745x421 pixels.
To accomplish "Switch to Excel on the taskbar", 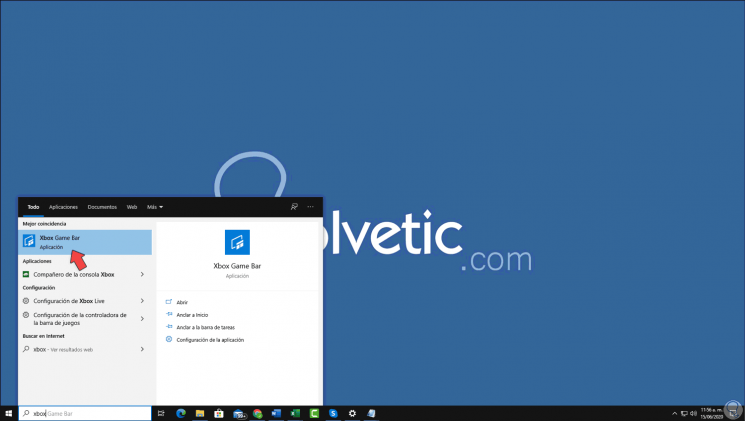I will [x=295, y=413].
